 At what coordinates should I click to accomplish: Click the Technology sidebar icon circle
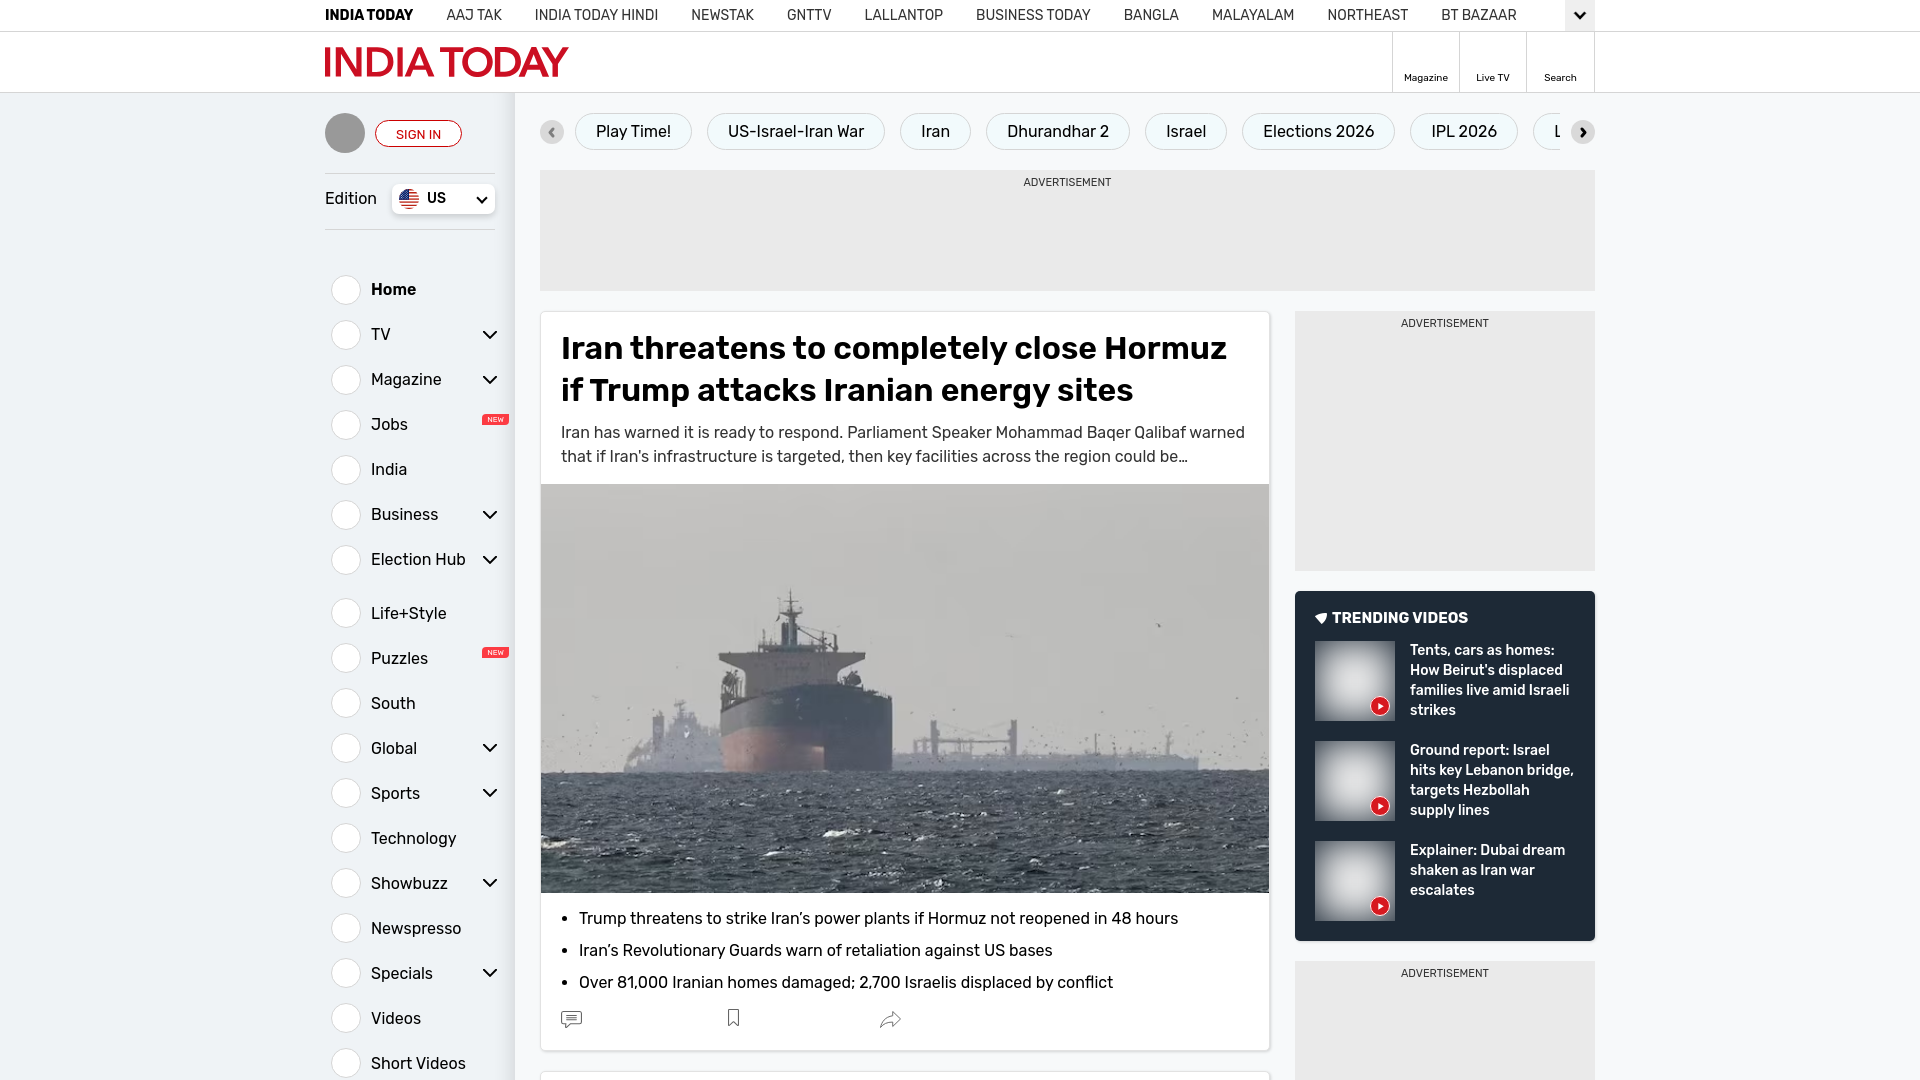pyautogui.click(x=346, y=838)
